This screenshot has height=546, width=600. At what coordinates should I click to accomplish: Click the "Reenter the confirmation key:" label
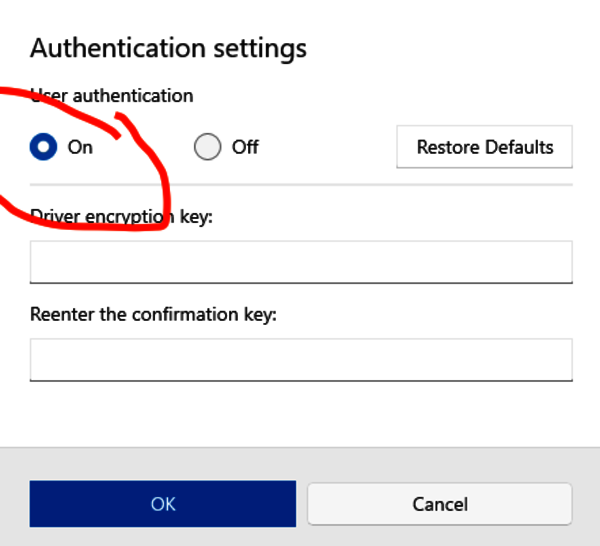153,314
